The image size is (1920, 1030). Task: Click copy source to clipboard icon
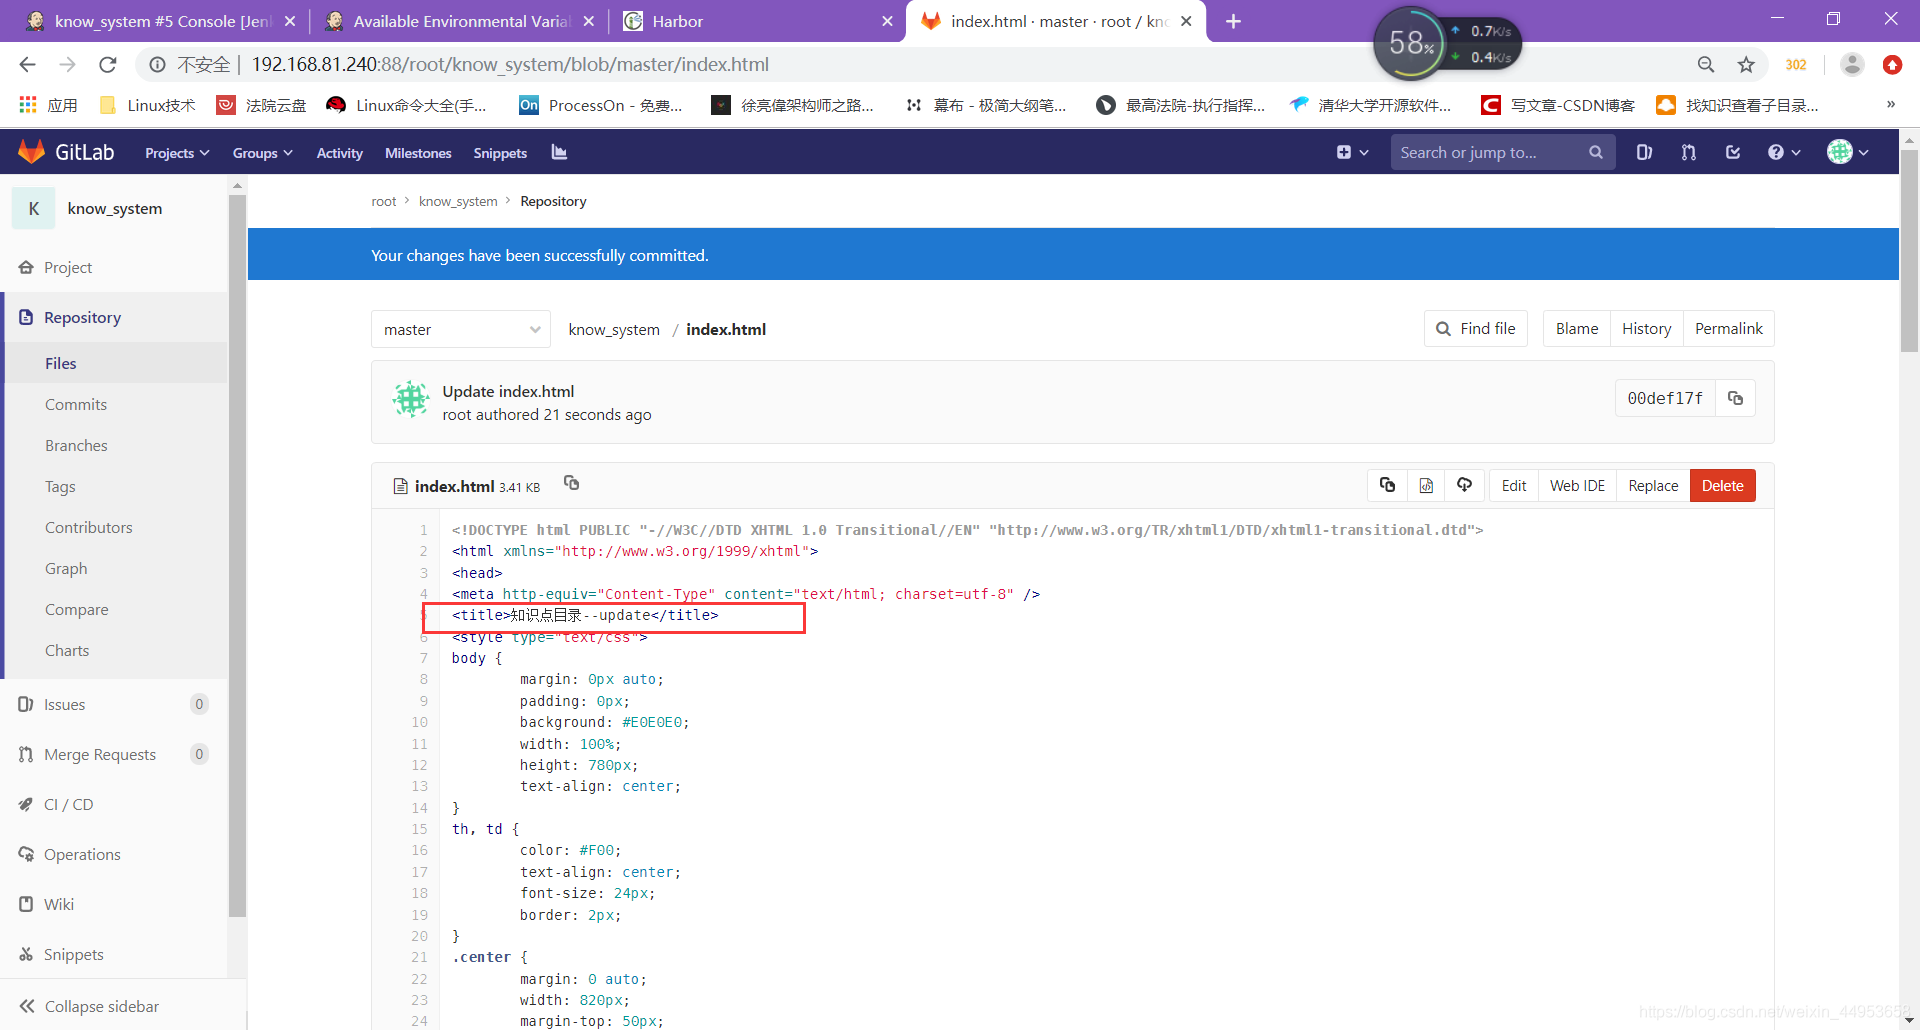point(1387,485)
